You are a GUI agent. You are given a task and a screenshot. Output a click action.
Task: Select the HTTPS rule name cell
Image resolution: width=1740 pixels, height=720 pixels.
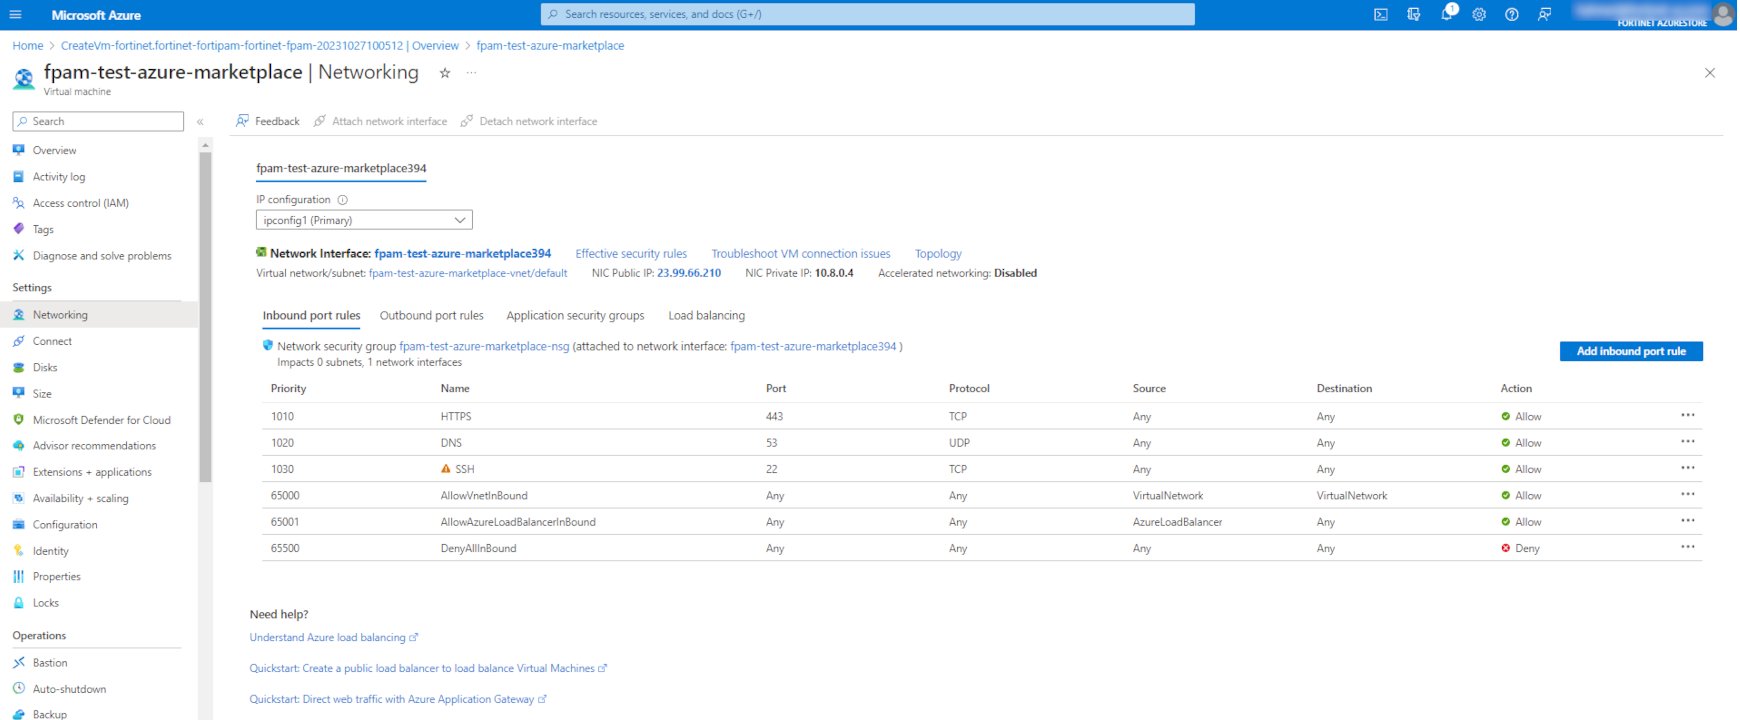[456, 417]
